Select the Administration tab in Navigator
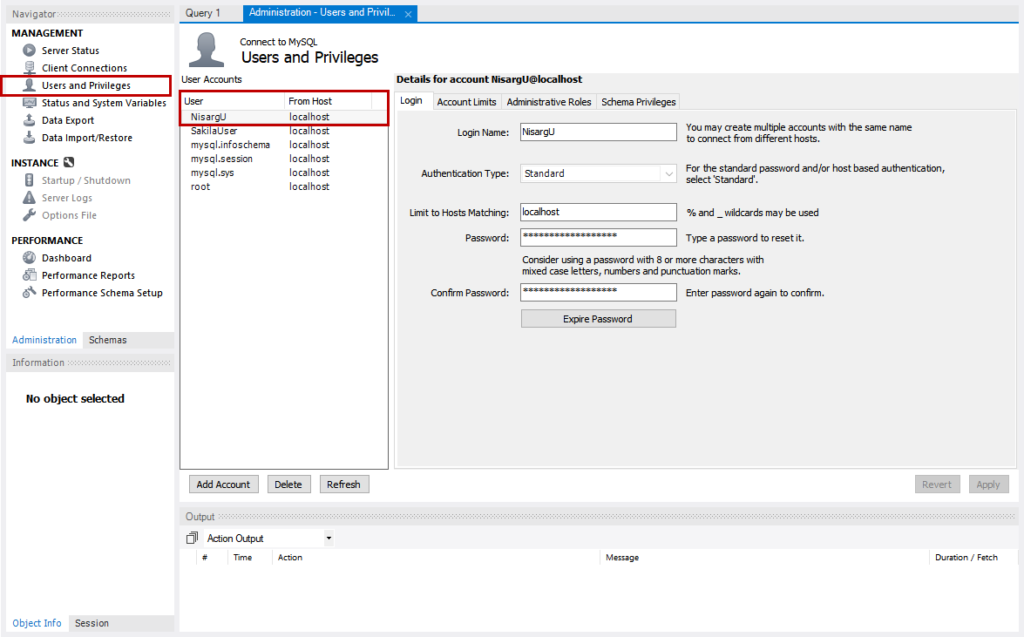The height and width of the screenshot is (637, 1024). pos(44,340)
